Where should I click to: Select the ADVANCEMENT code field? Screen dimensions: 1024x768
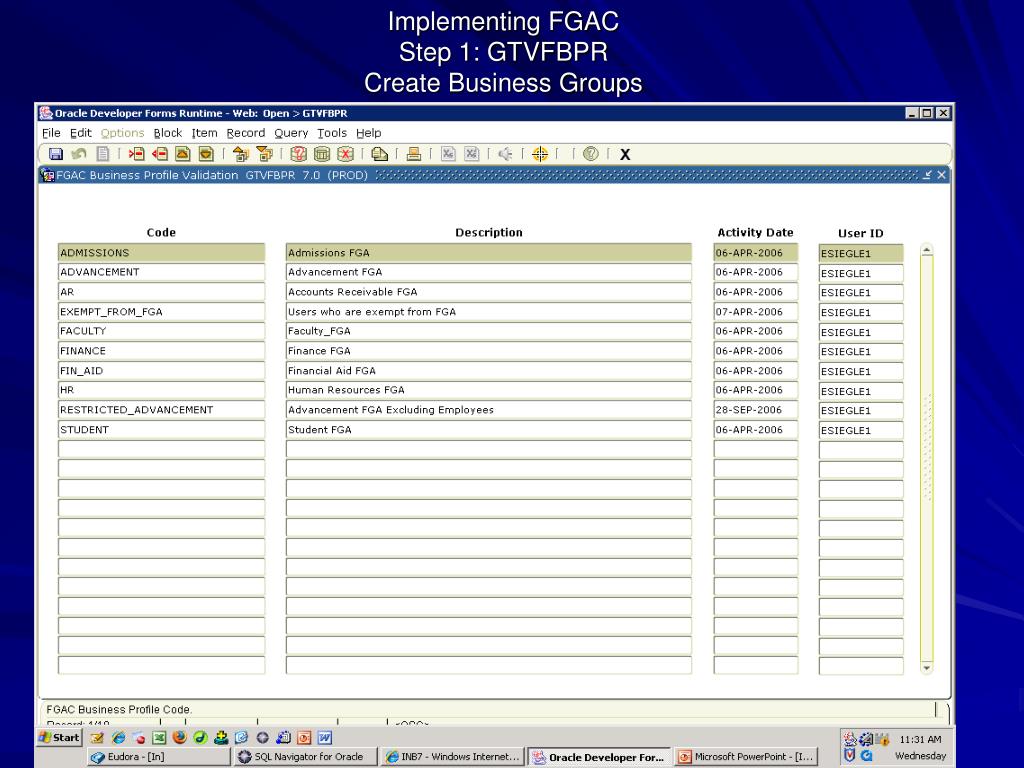click(x=161, y=272)
